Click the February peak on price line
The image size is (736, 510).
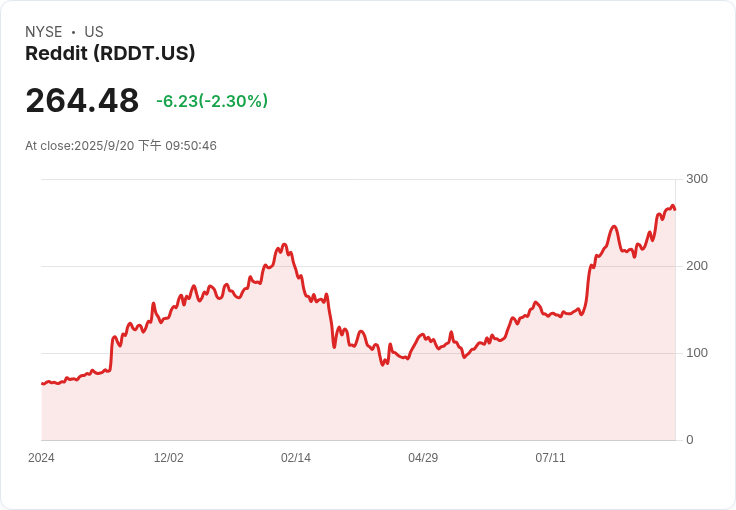284,244
